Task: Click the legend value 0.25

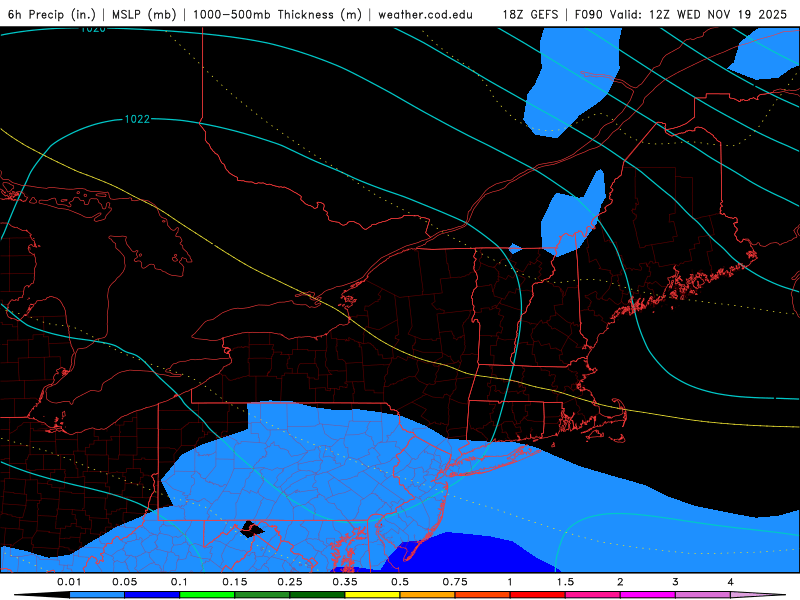Action: [x=290, y=582]
